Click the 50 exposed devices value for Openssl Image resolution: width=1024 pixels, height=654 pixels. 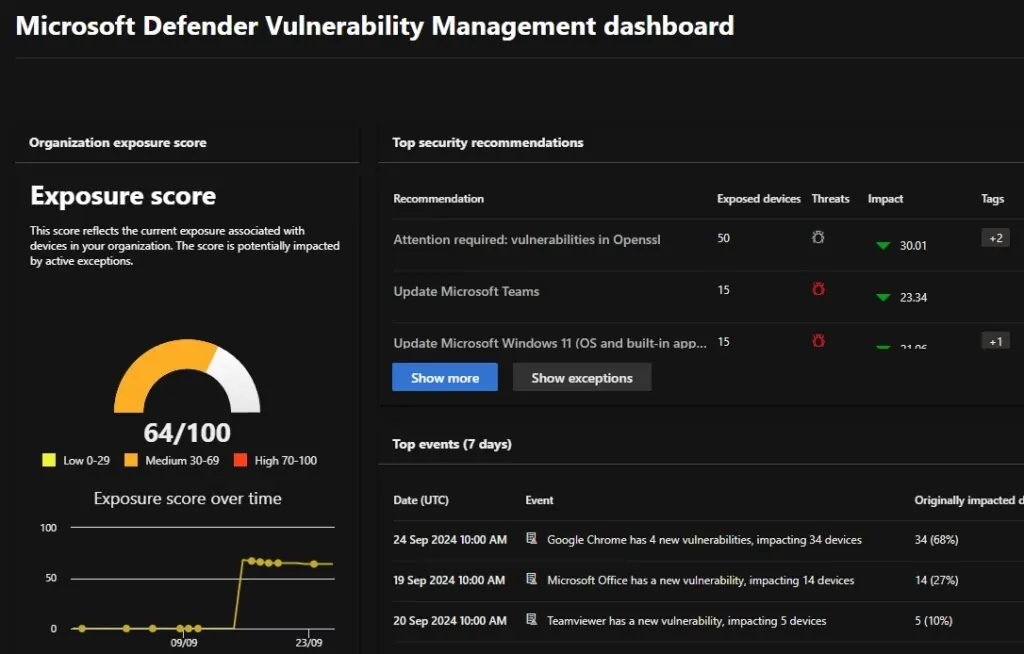point(723,238)
